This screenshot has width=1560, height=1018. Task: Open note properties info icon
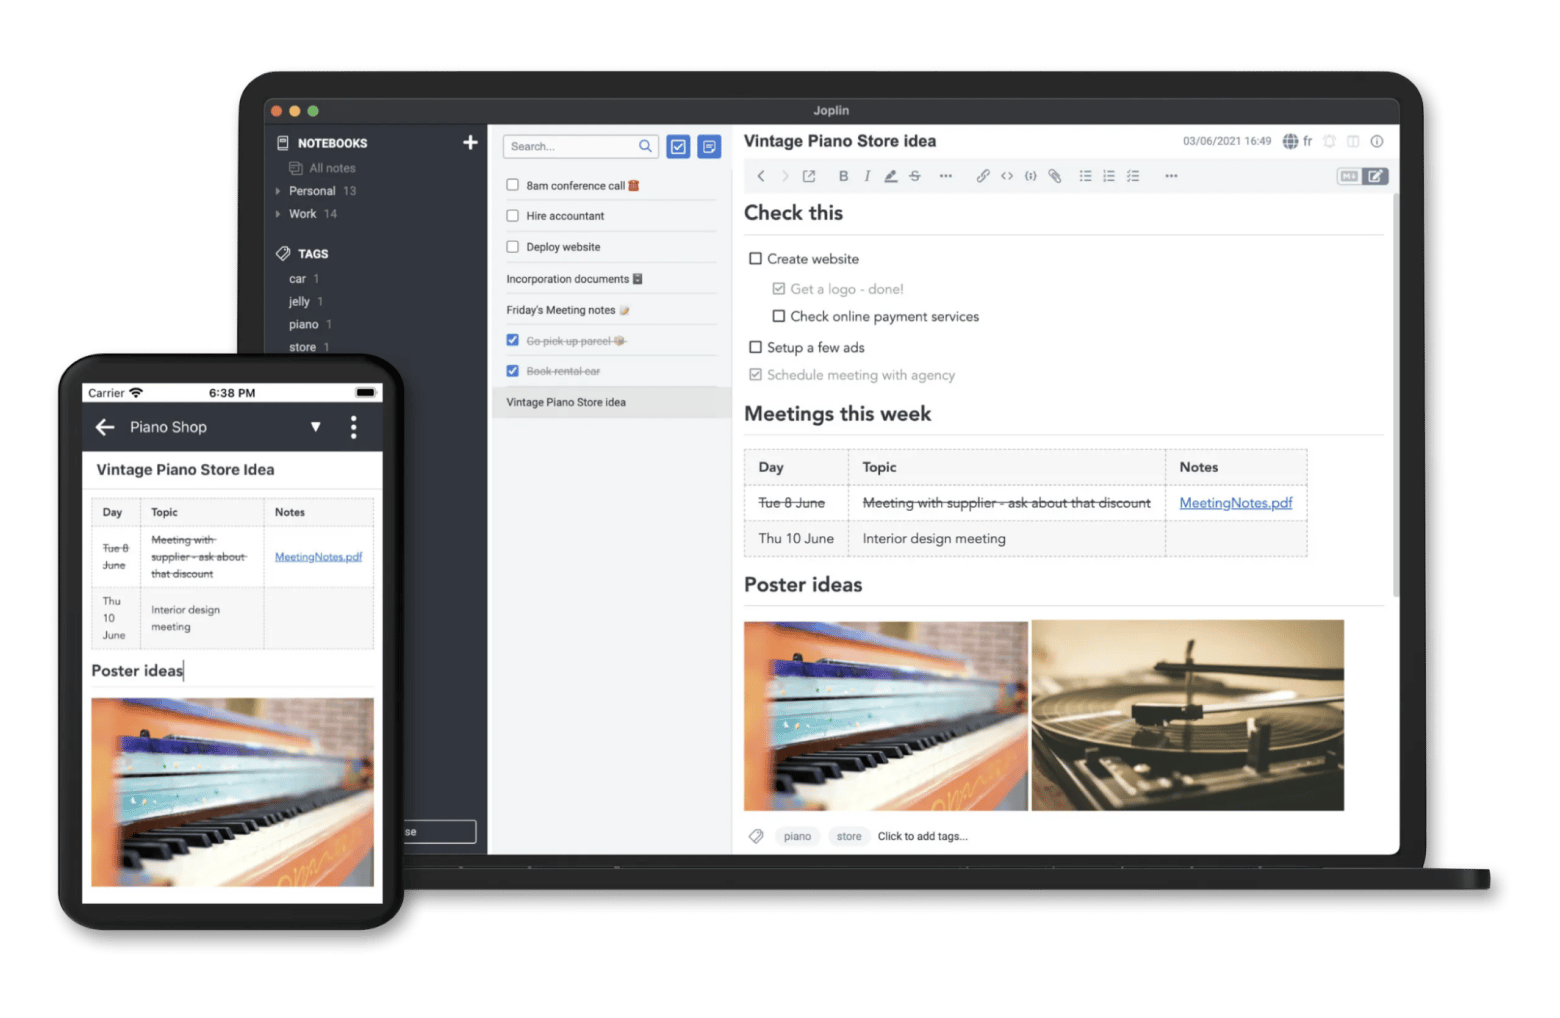1376,142
